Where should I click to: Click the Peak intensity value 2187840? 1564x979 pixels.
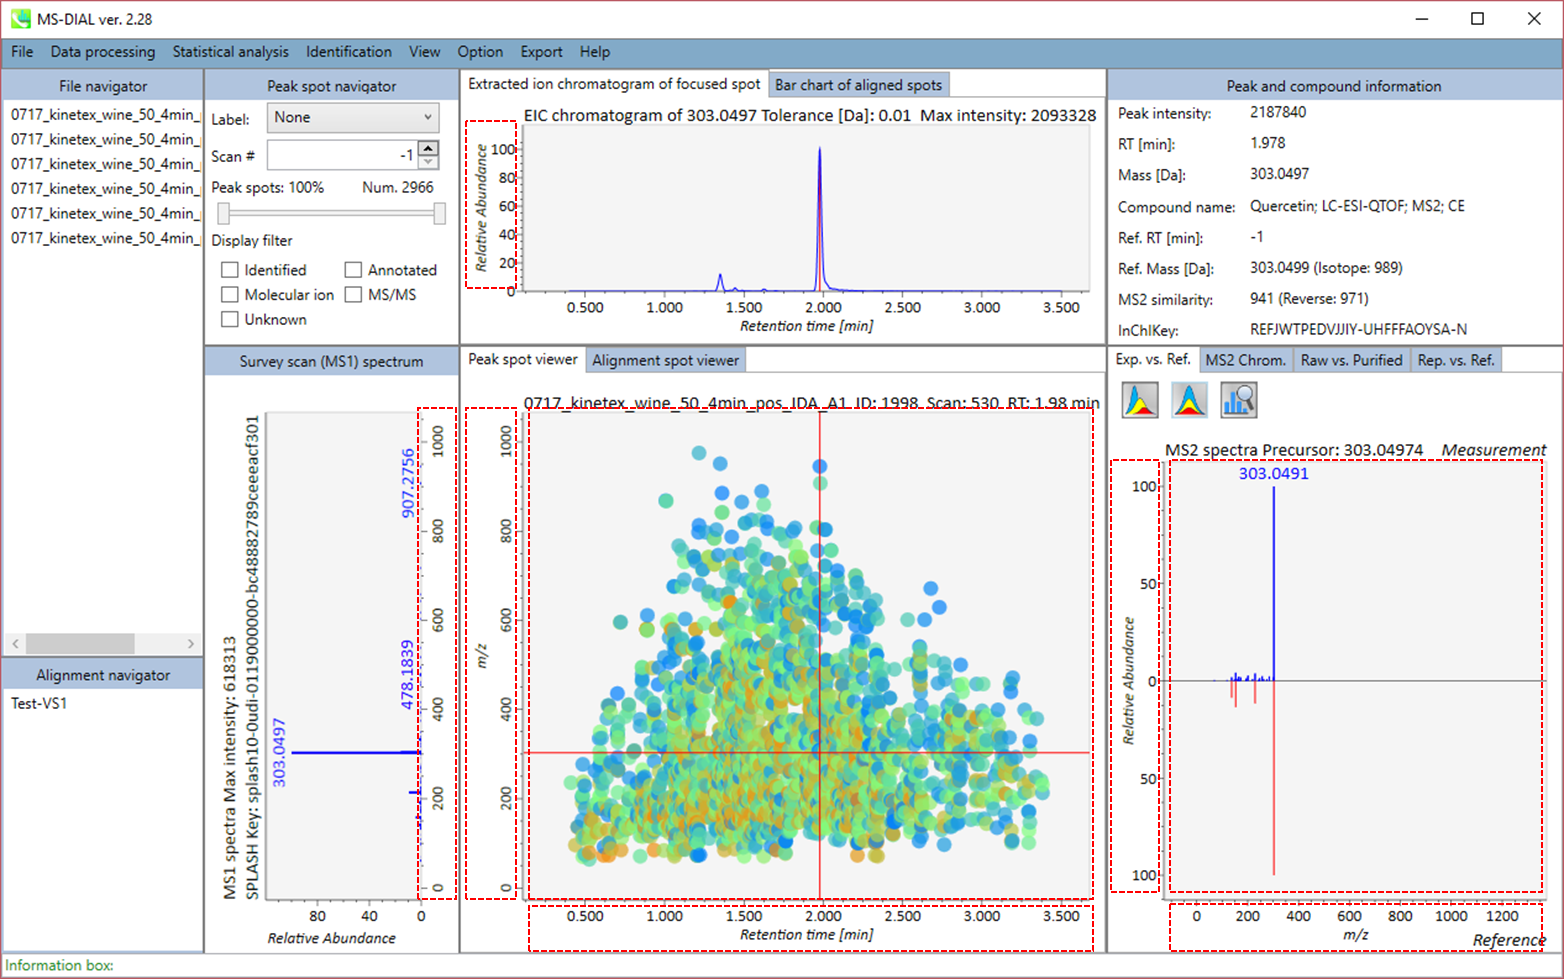(x=1278, y=112)
